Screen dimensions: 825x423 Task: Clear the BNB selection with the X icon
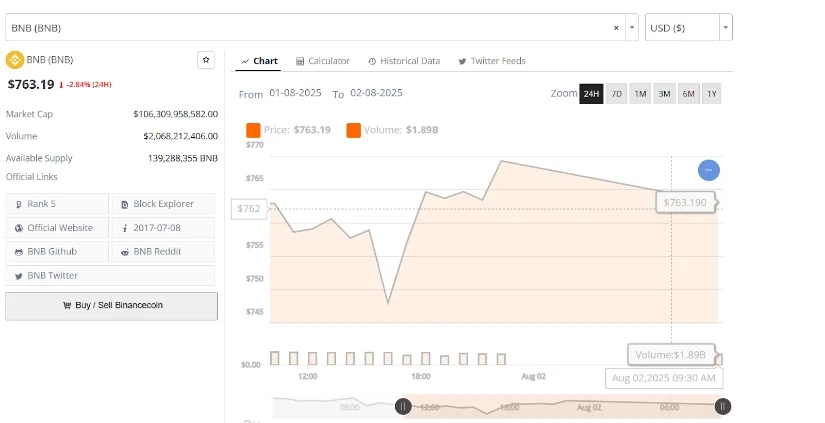pos(616,27)
